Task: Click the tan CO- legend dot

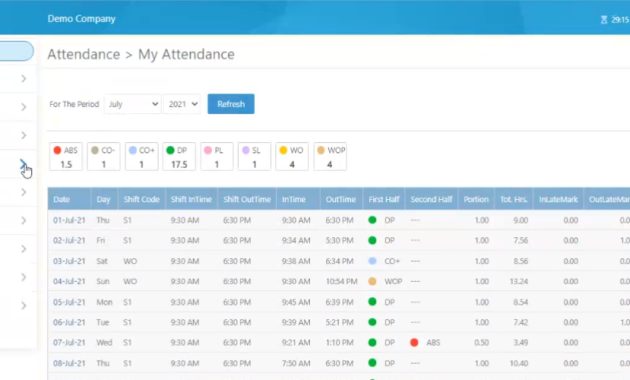Action: [x=95, y=150]
